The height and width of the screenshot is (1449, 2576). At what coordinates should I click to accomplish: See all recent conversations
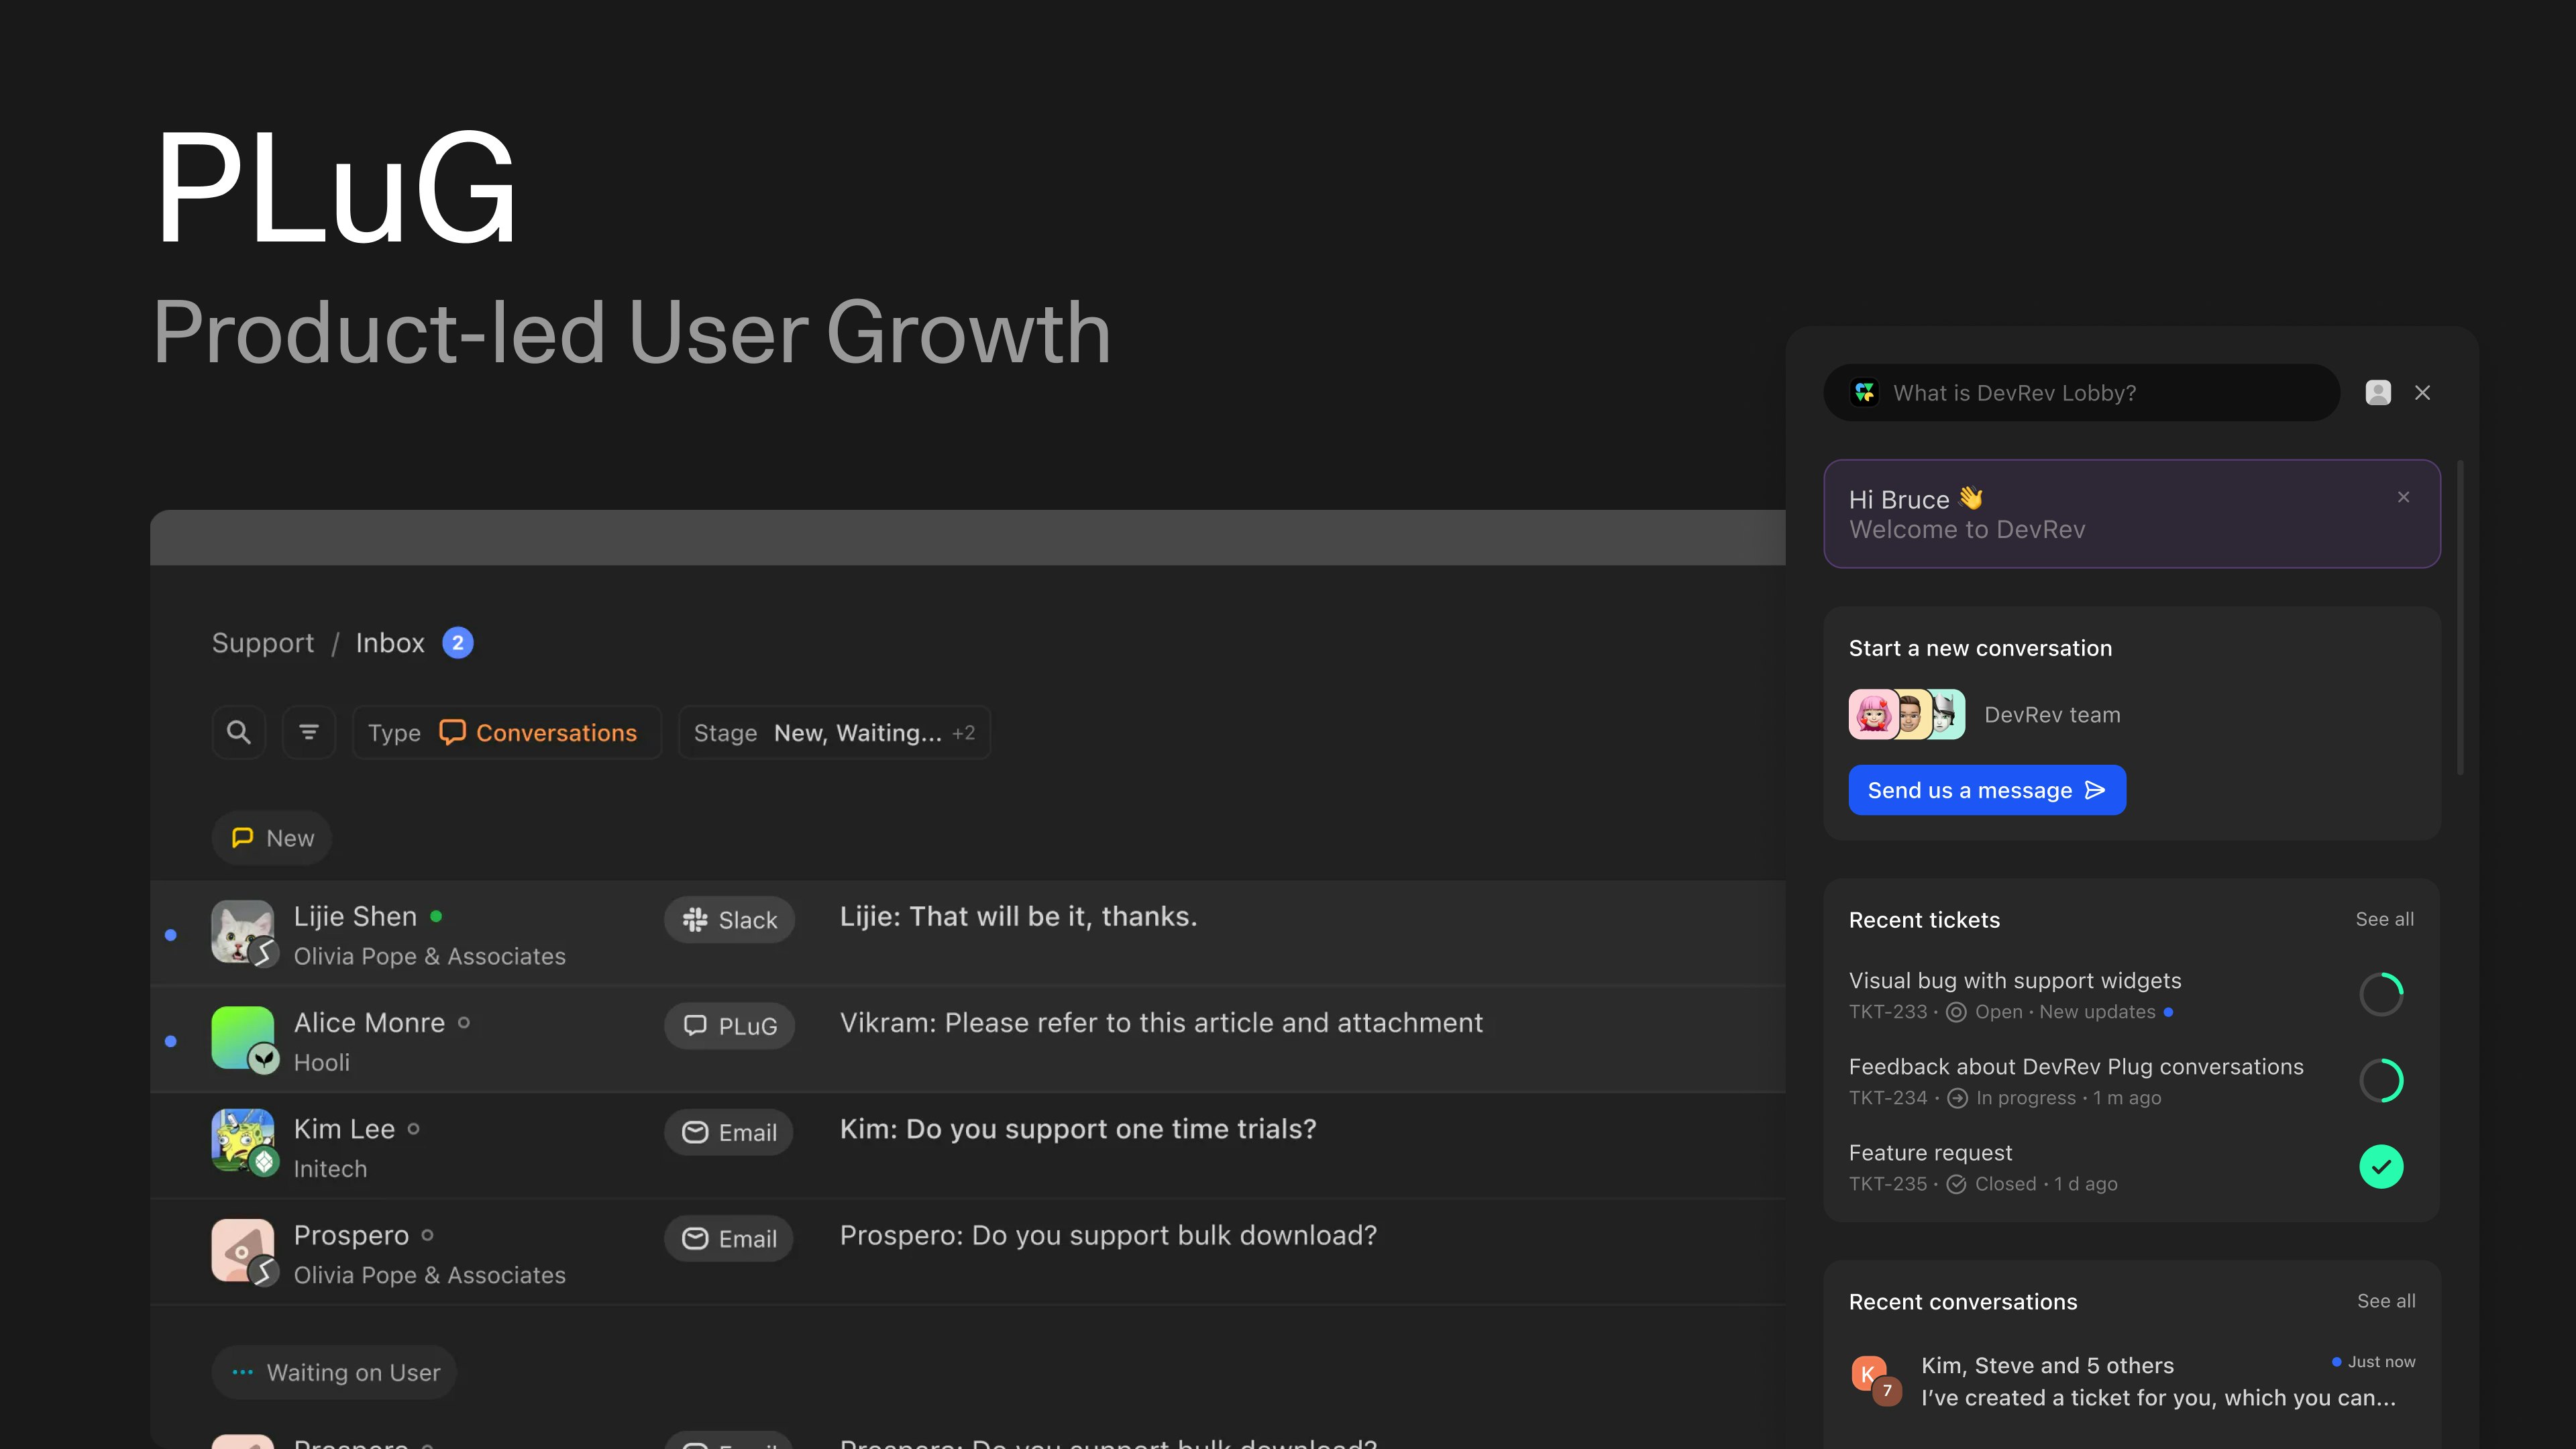pos(2386,1301)
